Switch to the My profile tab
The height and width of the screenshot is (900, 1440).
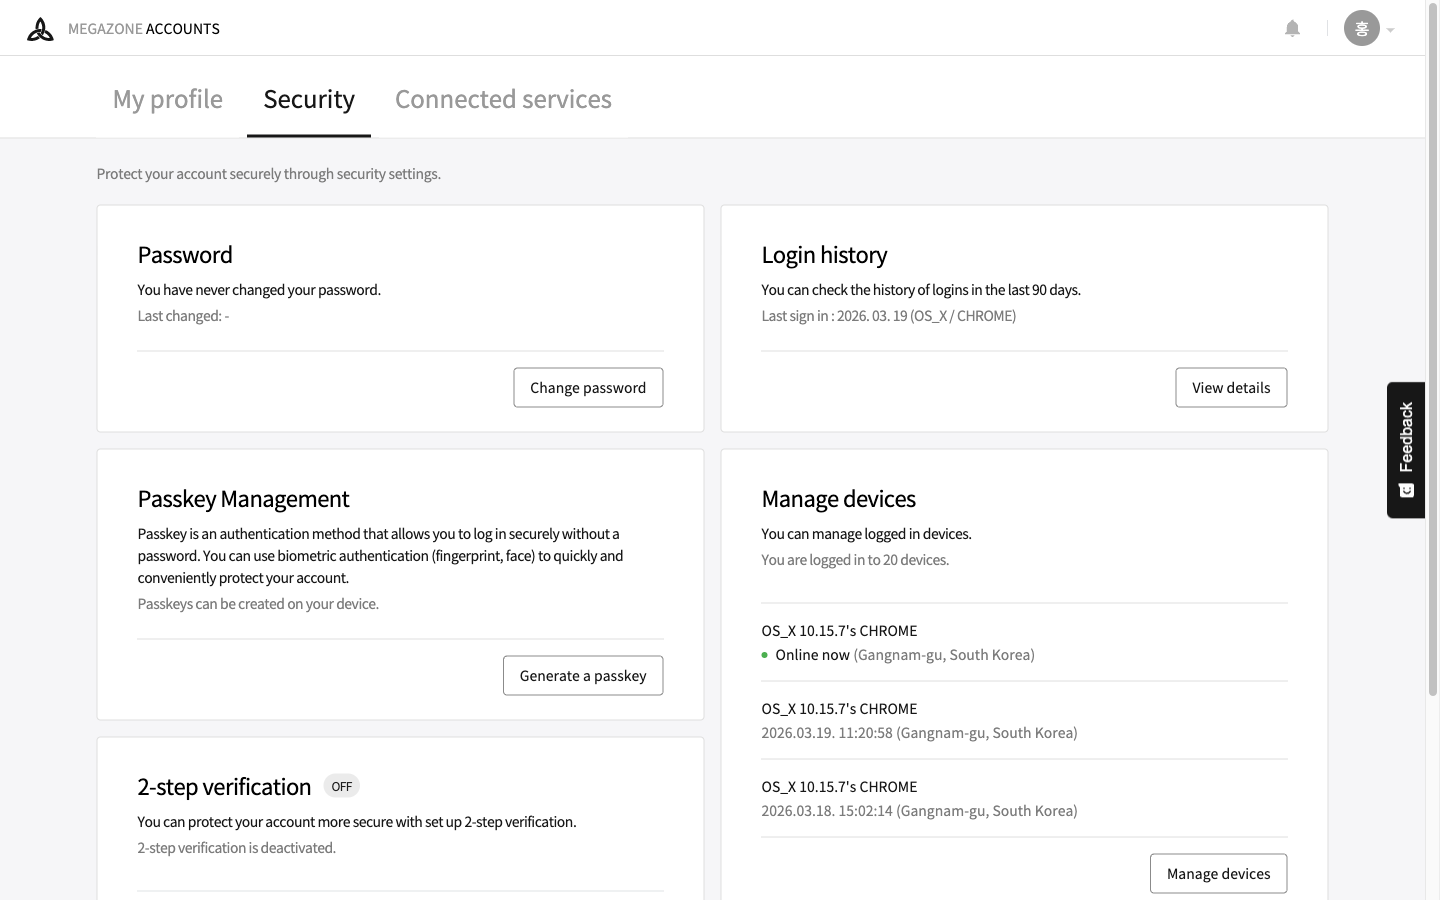click(168, 99)
